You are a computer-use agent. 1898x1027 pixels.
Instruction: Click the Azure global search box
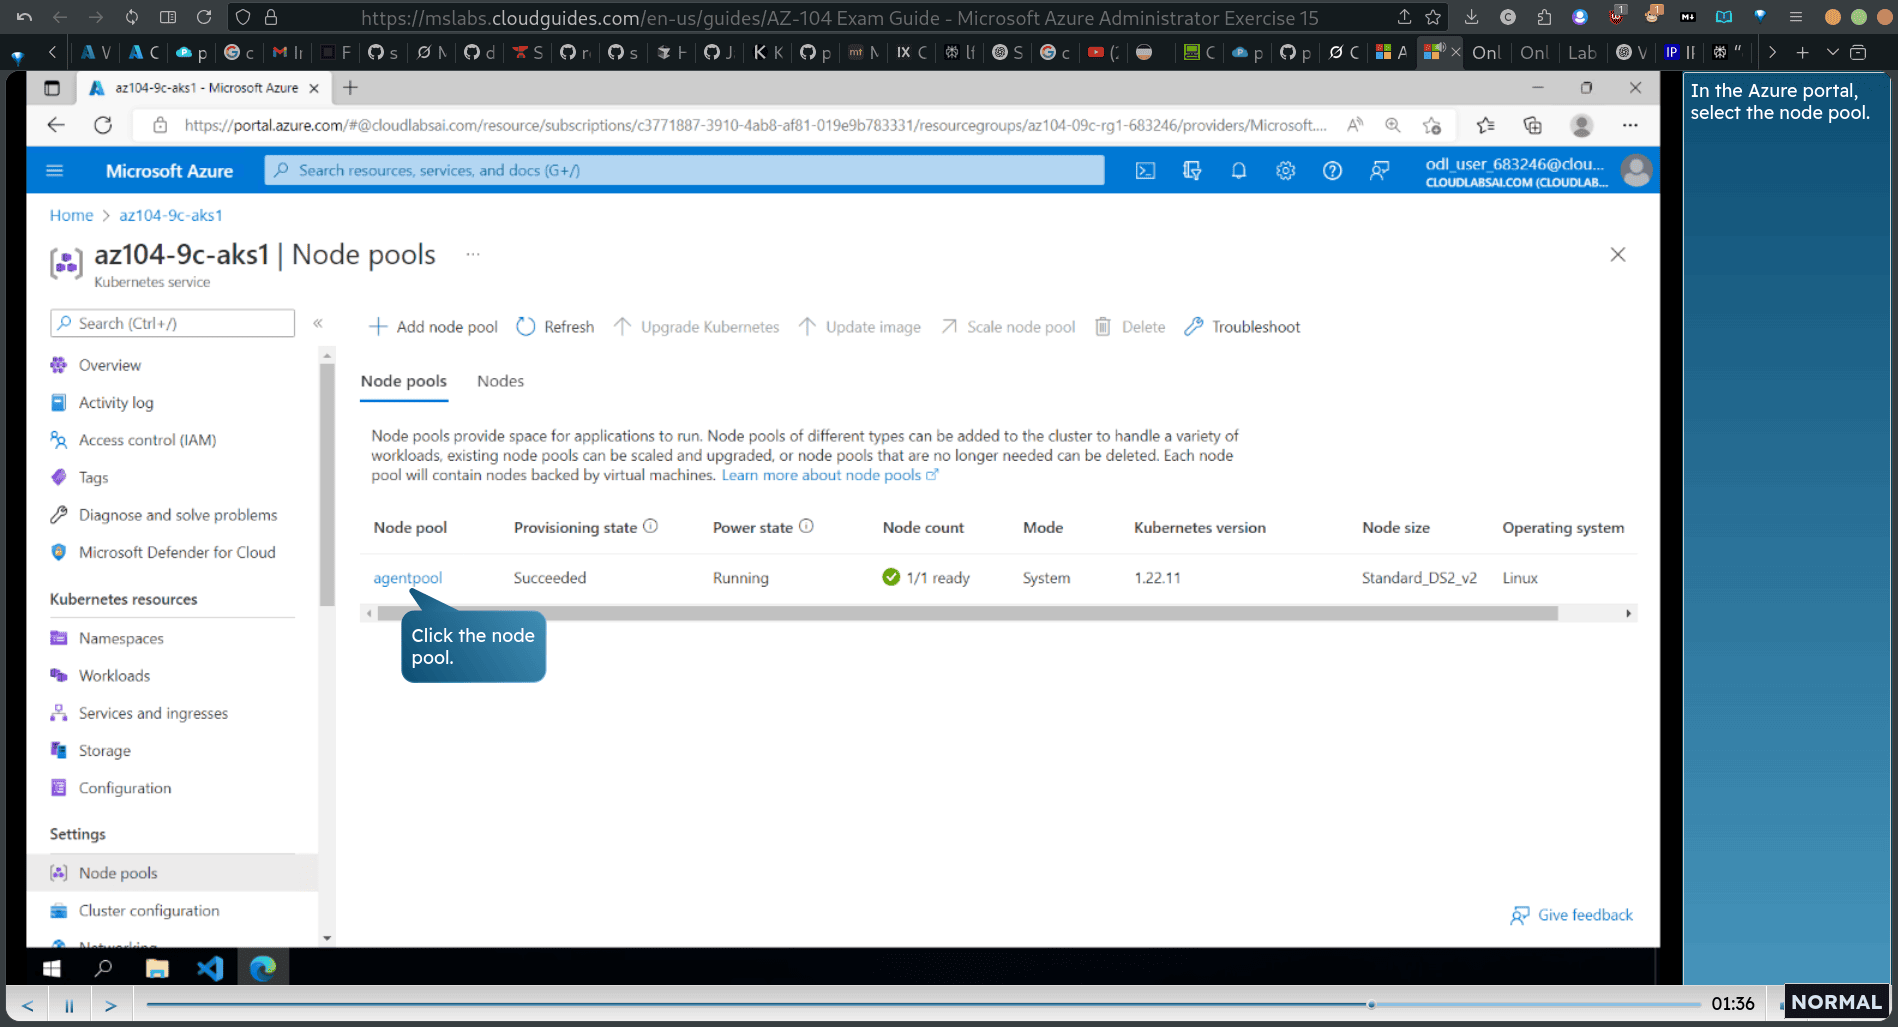tap(684, 170)
